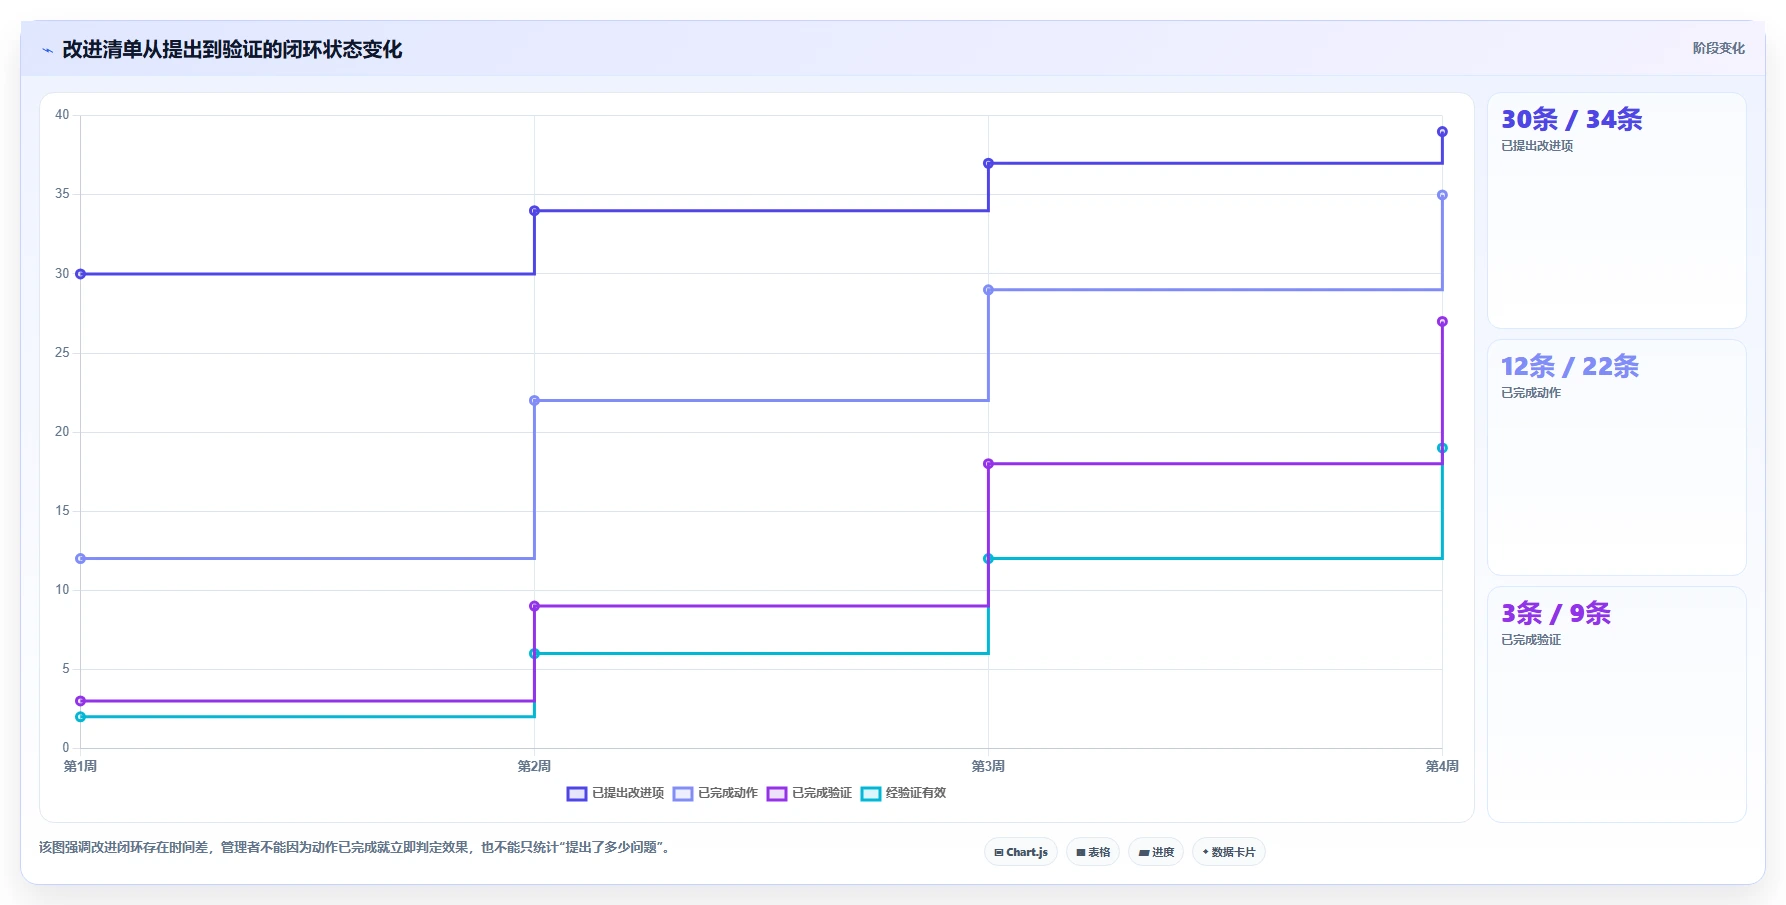The image size is (1786, 905).
Task: Click the y-axis label 40
Action: [62, 115]
